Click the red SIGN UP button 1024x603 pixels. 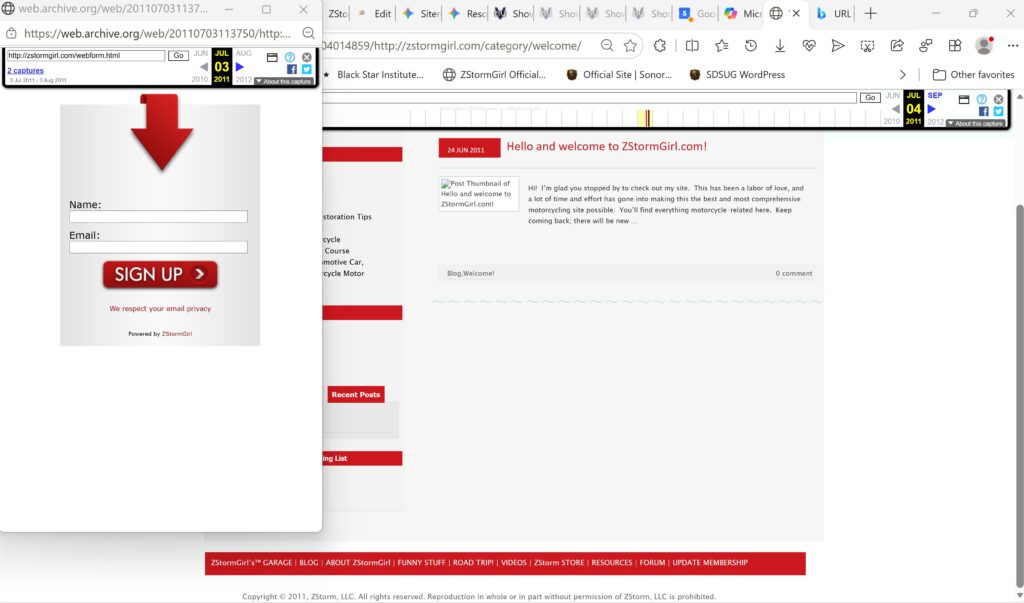160,274
